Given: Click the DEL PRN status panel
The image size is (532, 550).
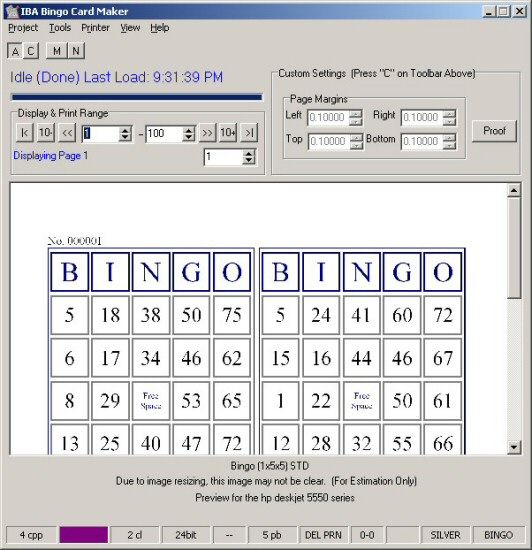Looking at the screenshot, I should pyautogui.click(x=323, y=535).
